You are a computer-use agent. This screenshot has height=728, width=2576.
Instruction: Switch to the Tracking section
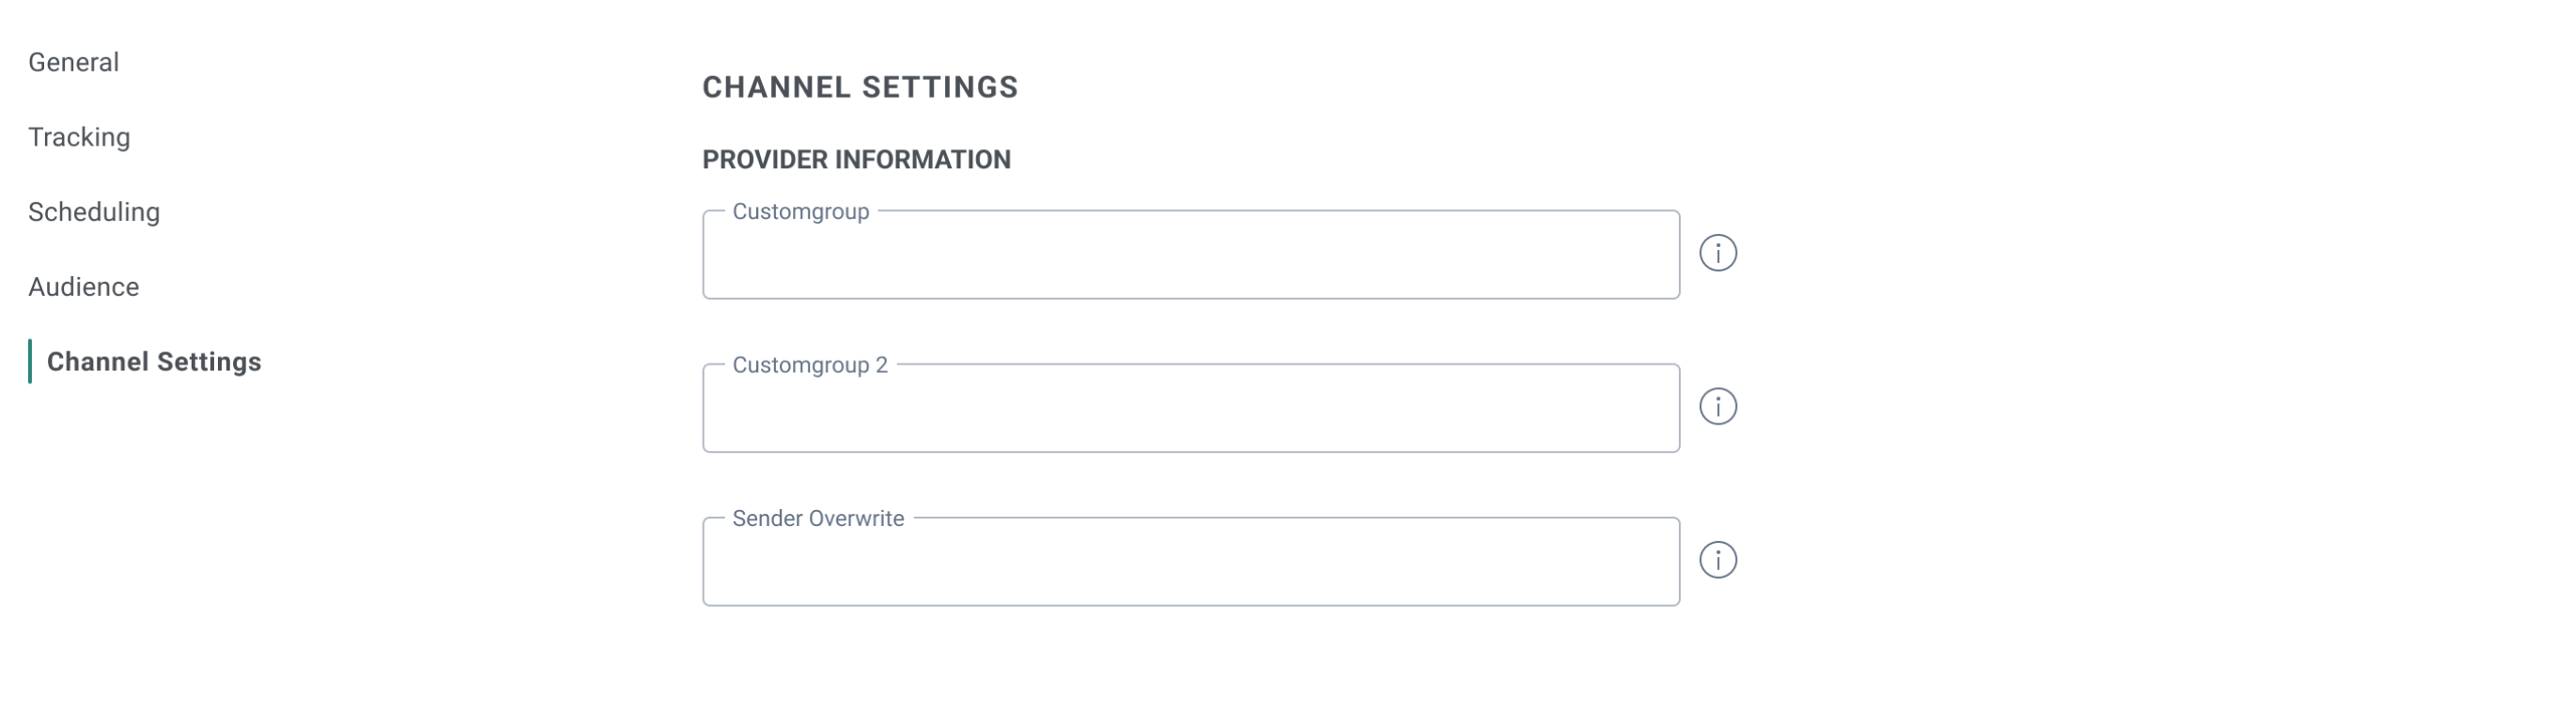[x=79, y=137]
